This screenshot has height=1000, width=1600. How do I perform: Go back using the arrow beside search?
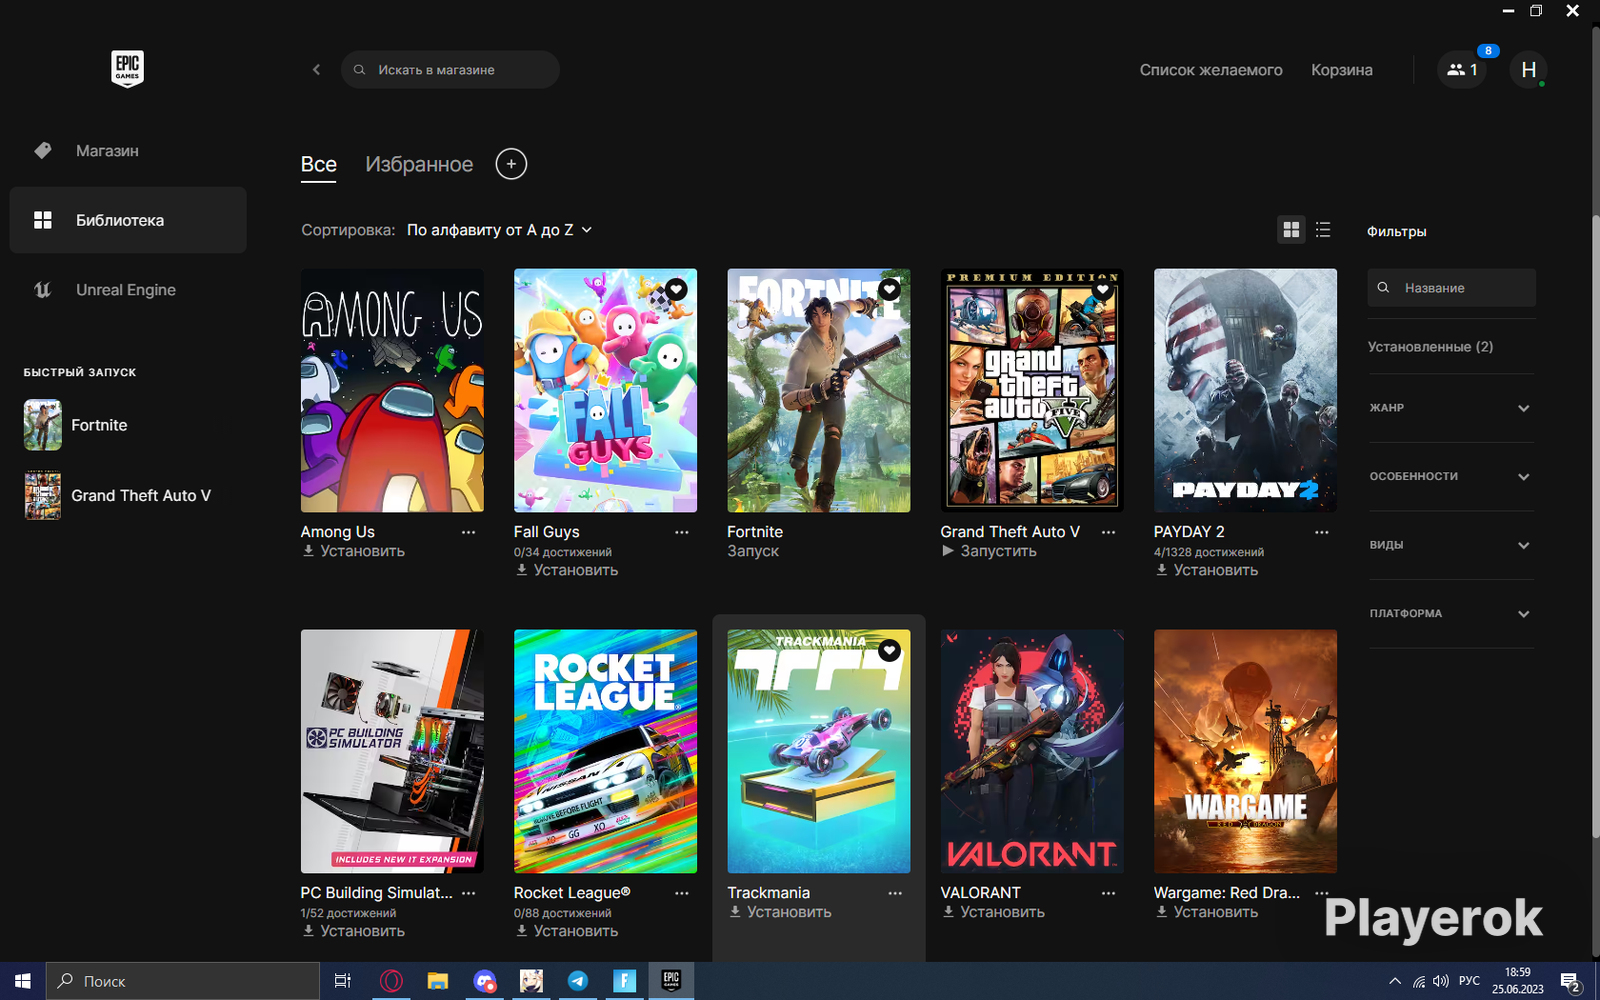point(316,70)
